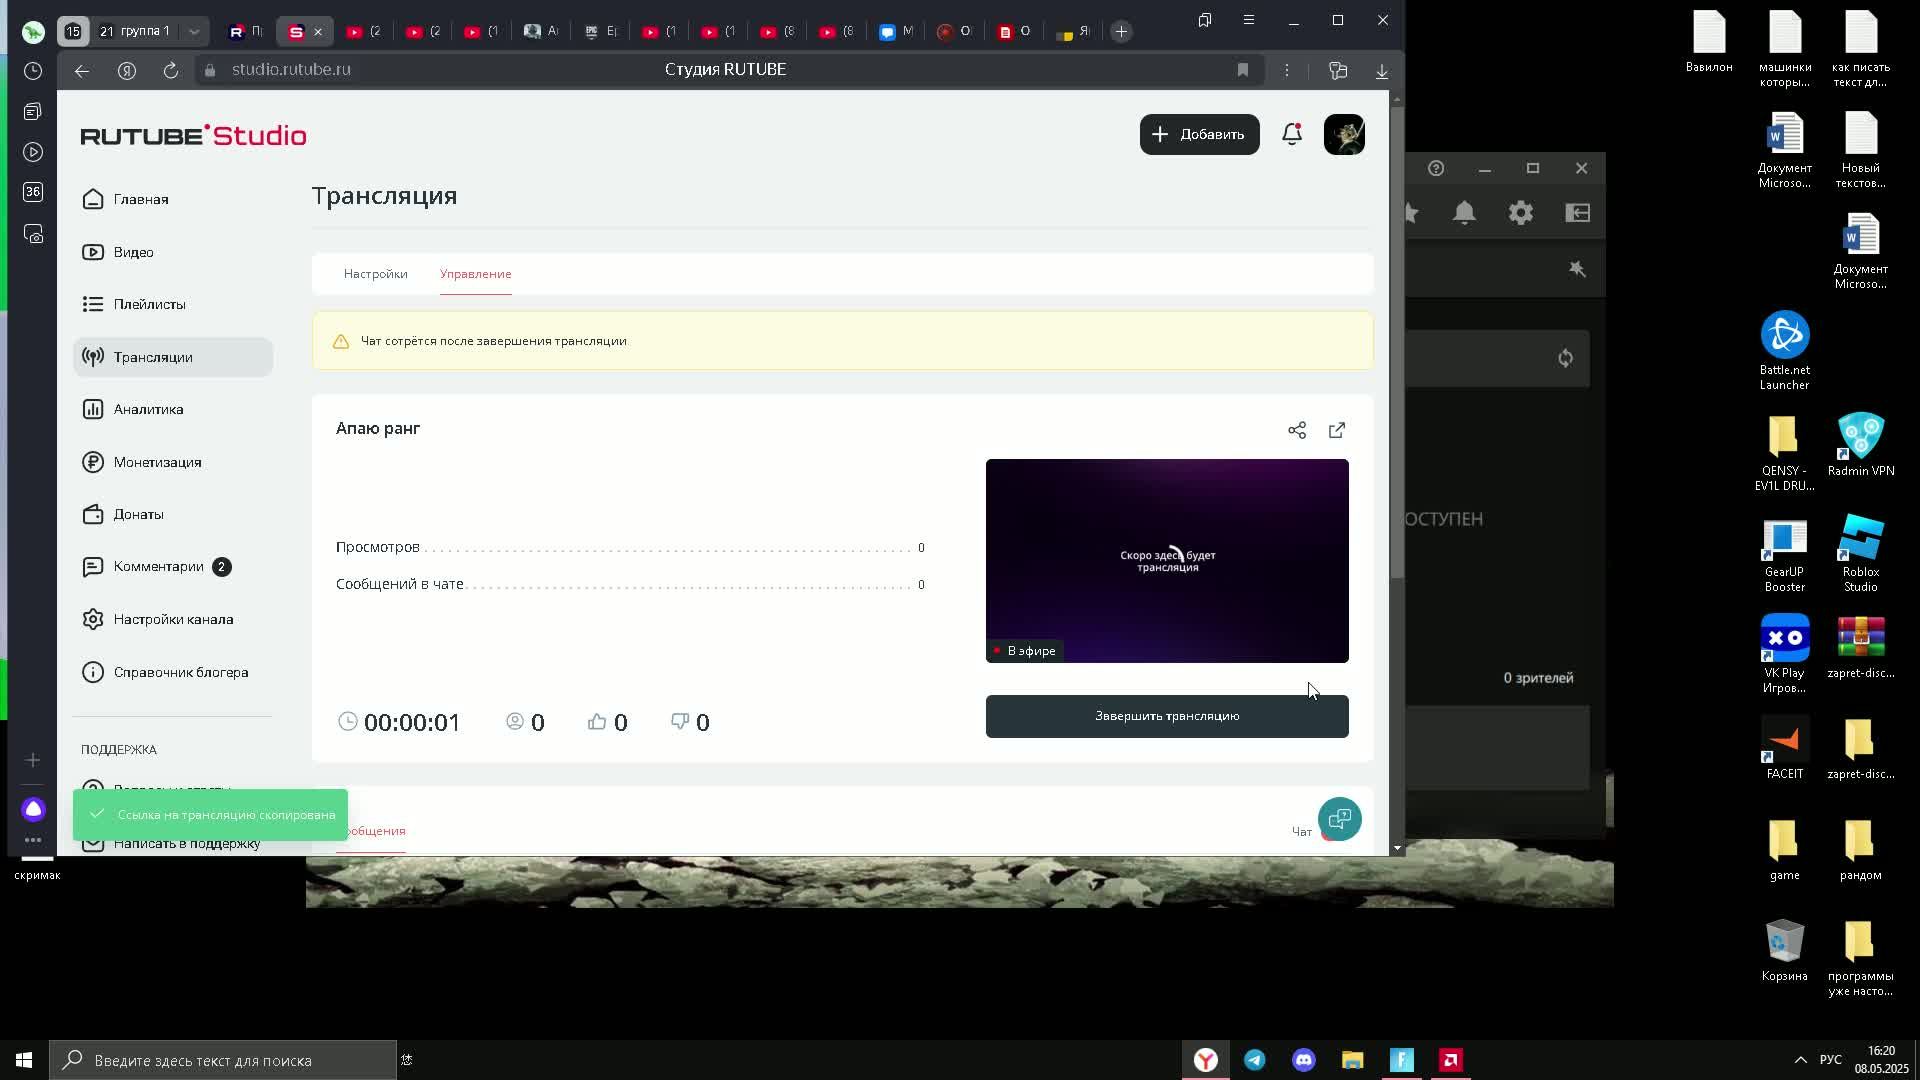Click the Добавить button

[1199, 134]
